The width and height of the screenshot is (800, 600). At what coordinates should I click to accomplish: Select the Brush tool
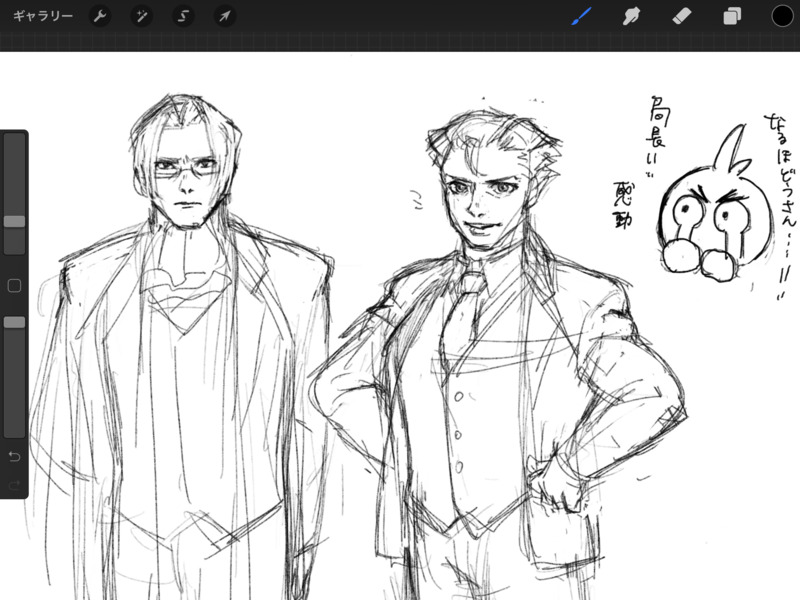pyautogui.click(x=582, y=16)
